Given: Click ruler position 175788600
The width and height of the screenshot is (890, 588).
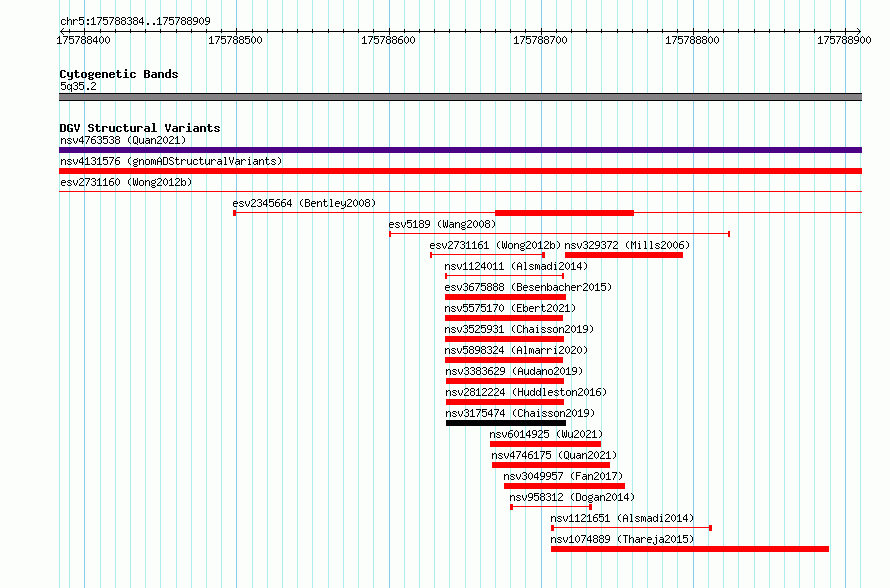Looking at the screenshot, I should [x=388, y=40].
